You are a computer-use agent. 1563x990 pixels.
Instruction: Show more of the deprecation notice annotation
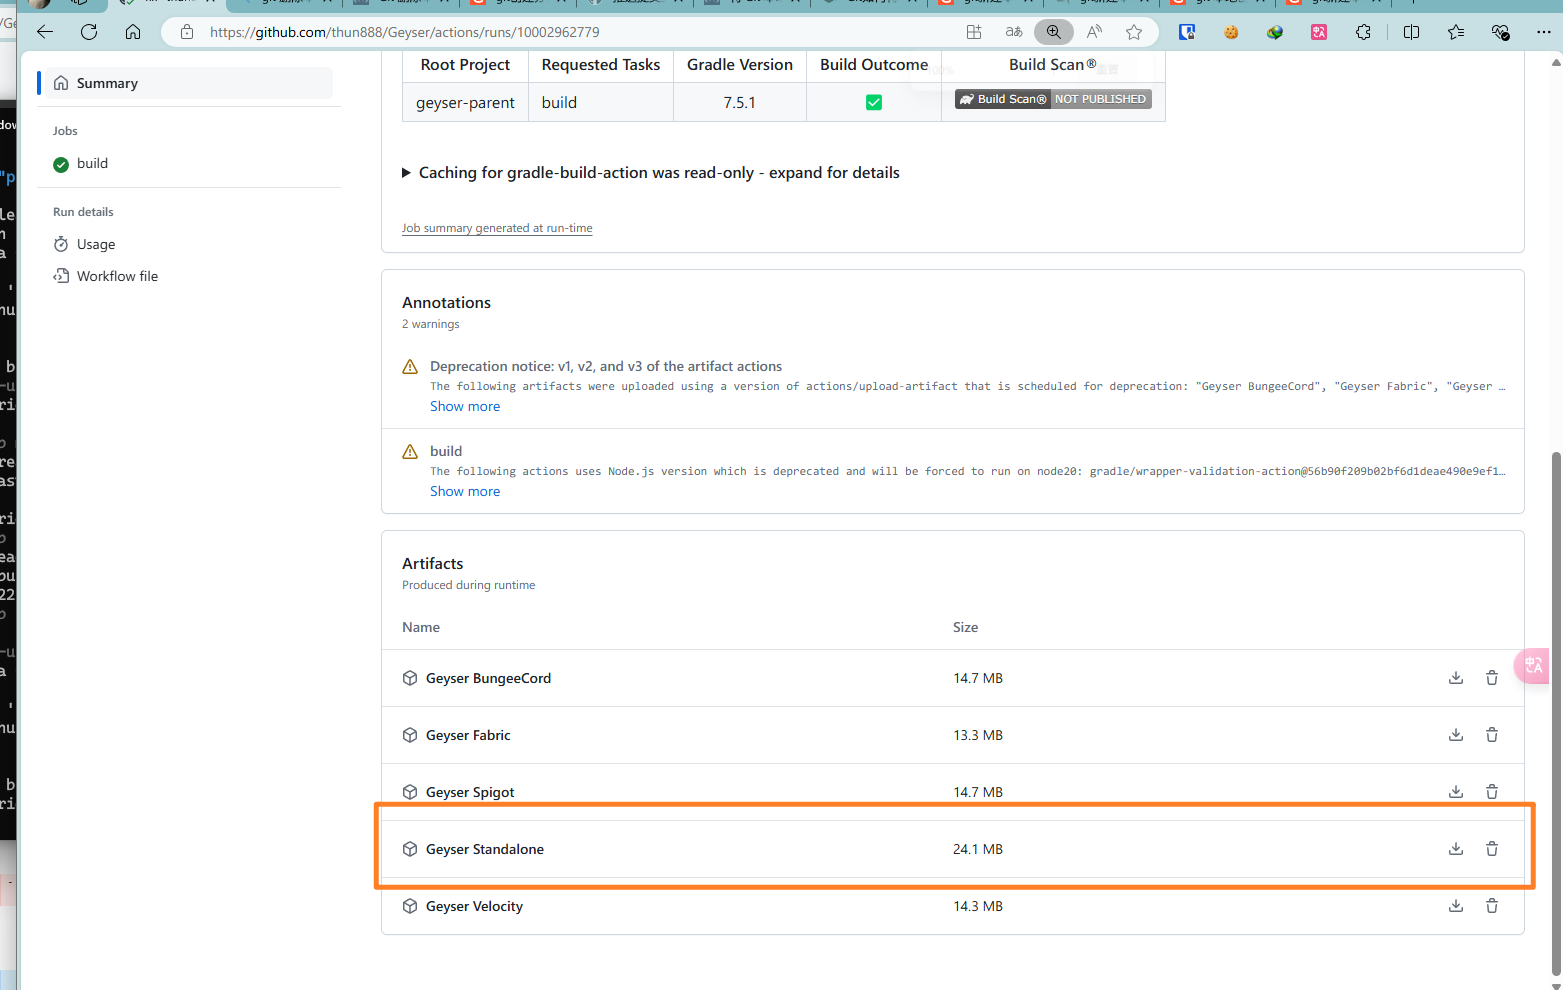pos(465,406)
